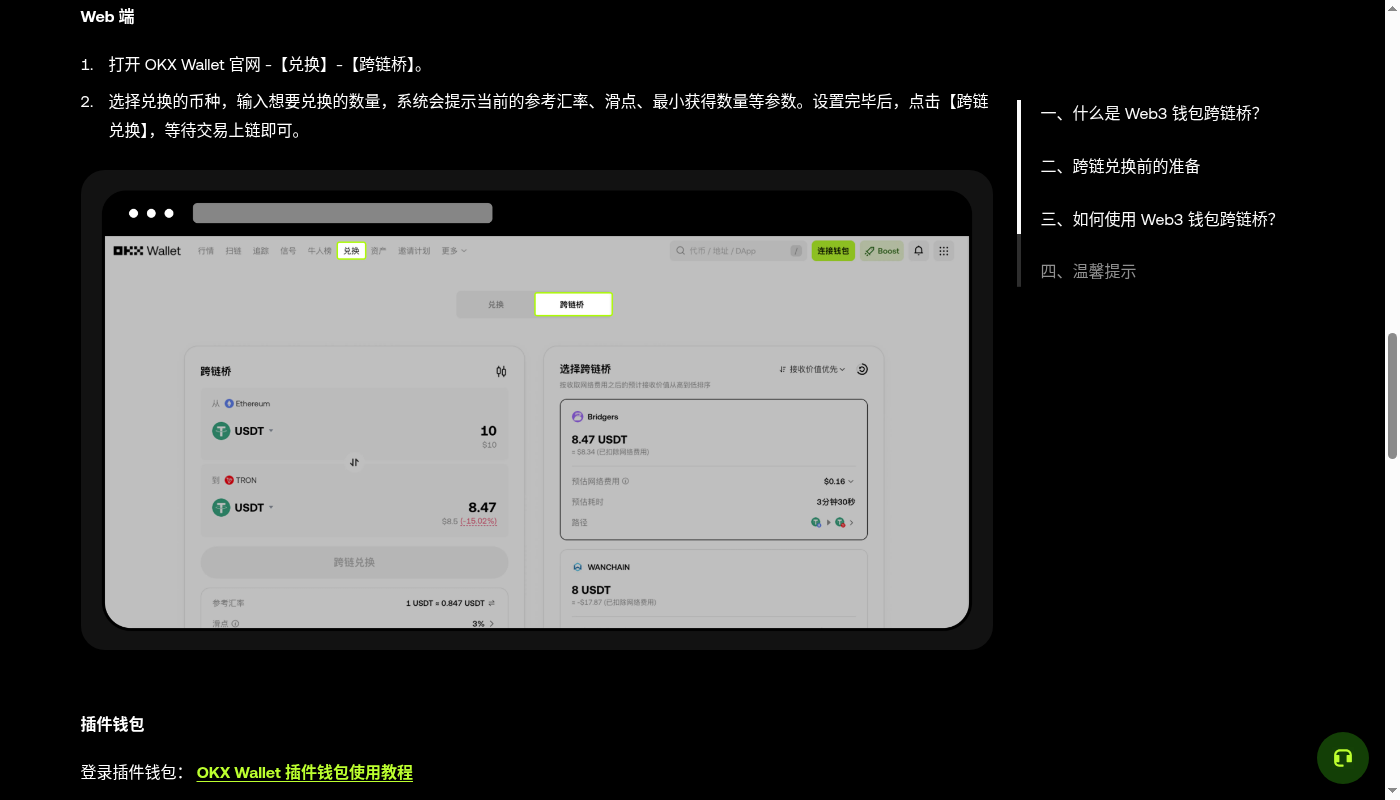Screen dimensions: 1400x800
Task: Click the TRON network icon in the 到 row
Action: (229, 480)
